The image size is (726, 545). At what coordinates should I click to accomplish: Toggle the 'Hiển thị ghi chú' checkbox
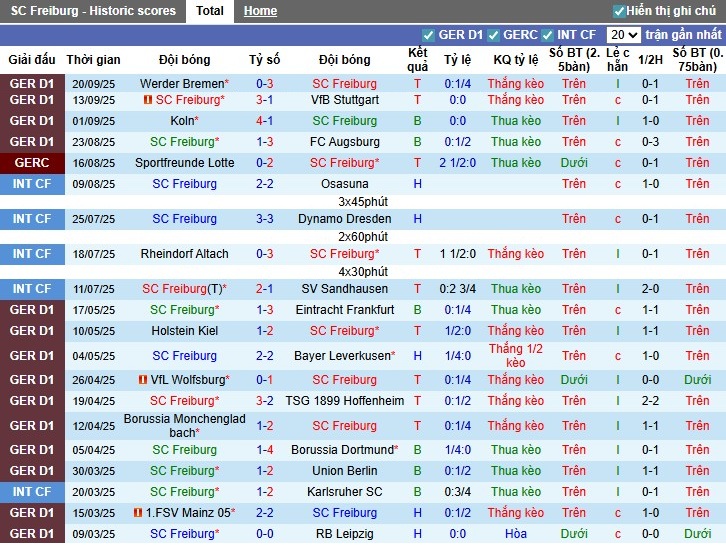tap(619, 11)
